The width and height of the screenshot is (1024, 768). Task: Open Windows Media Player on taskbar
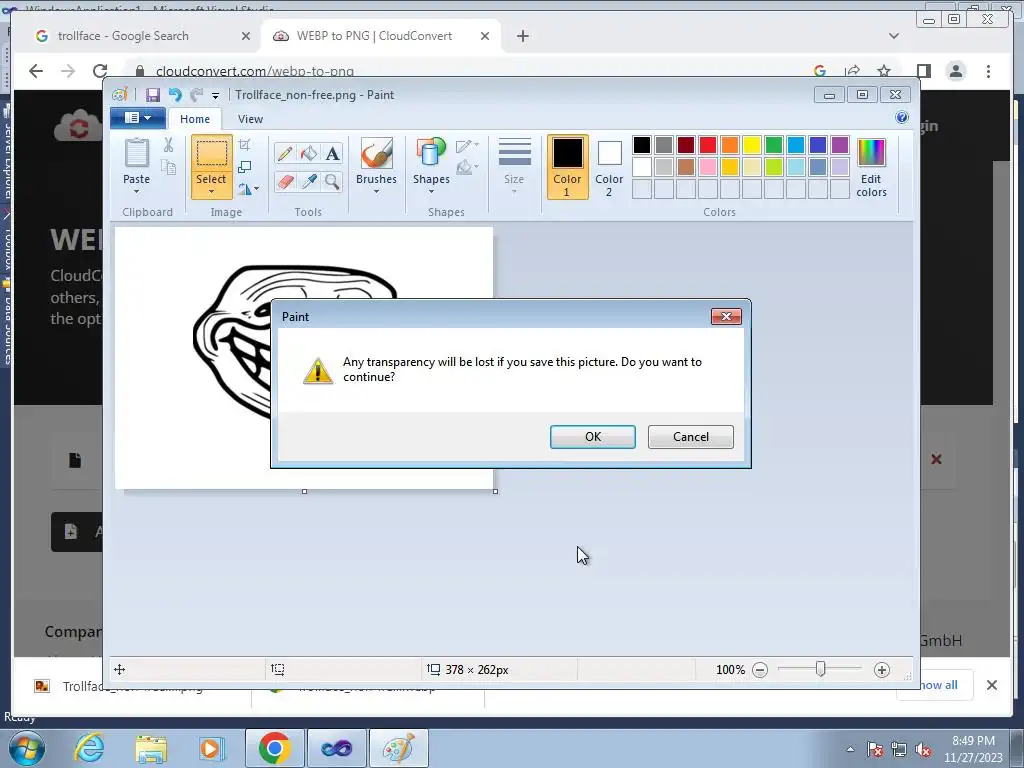click(x=212, y=748)
